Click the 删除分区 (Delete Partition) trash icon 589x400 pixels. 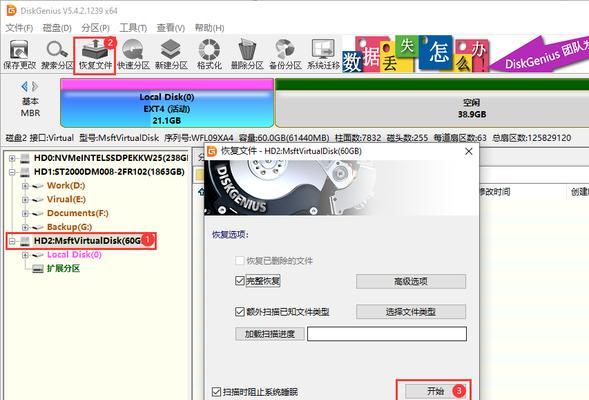(x=247, y=54)
